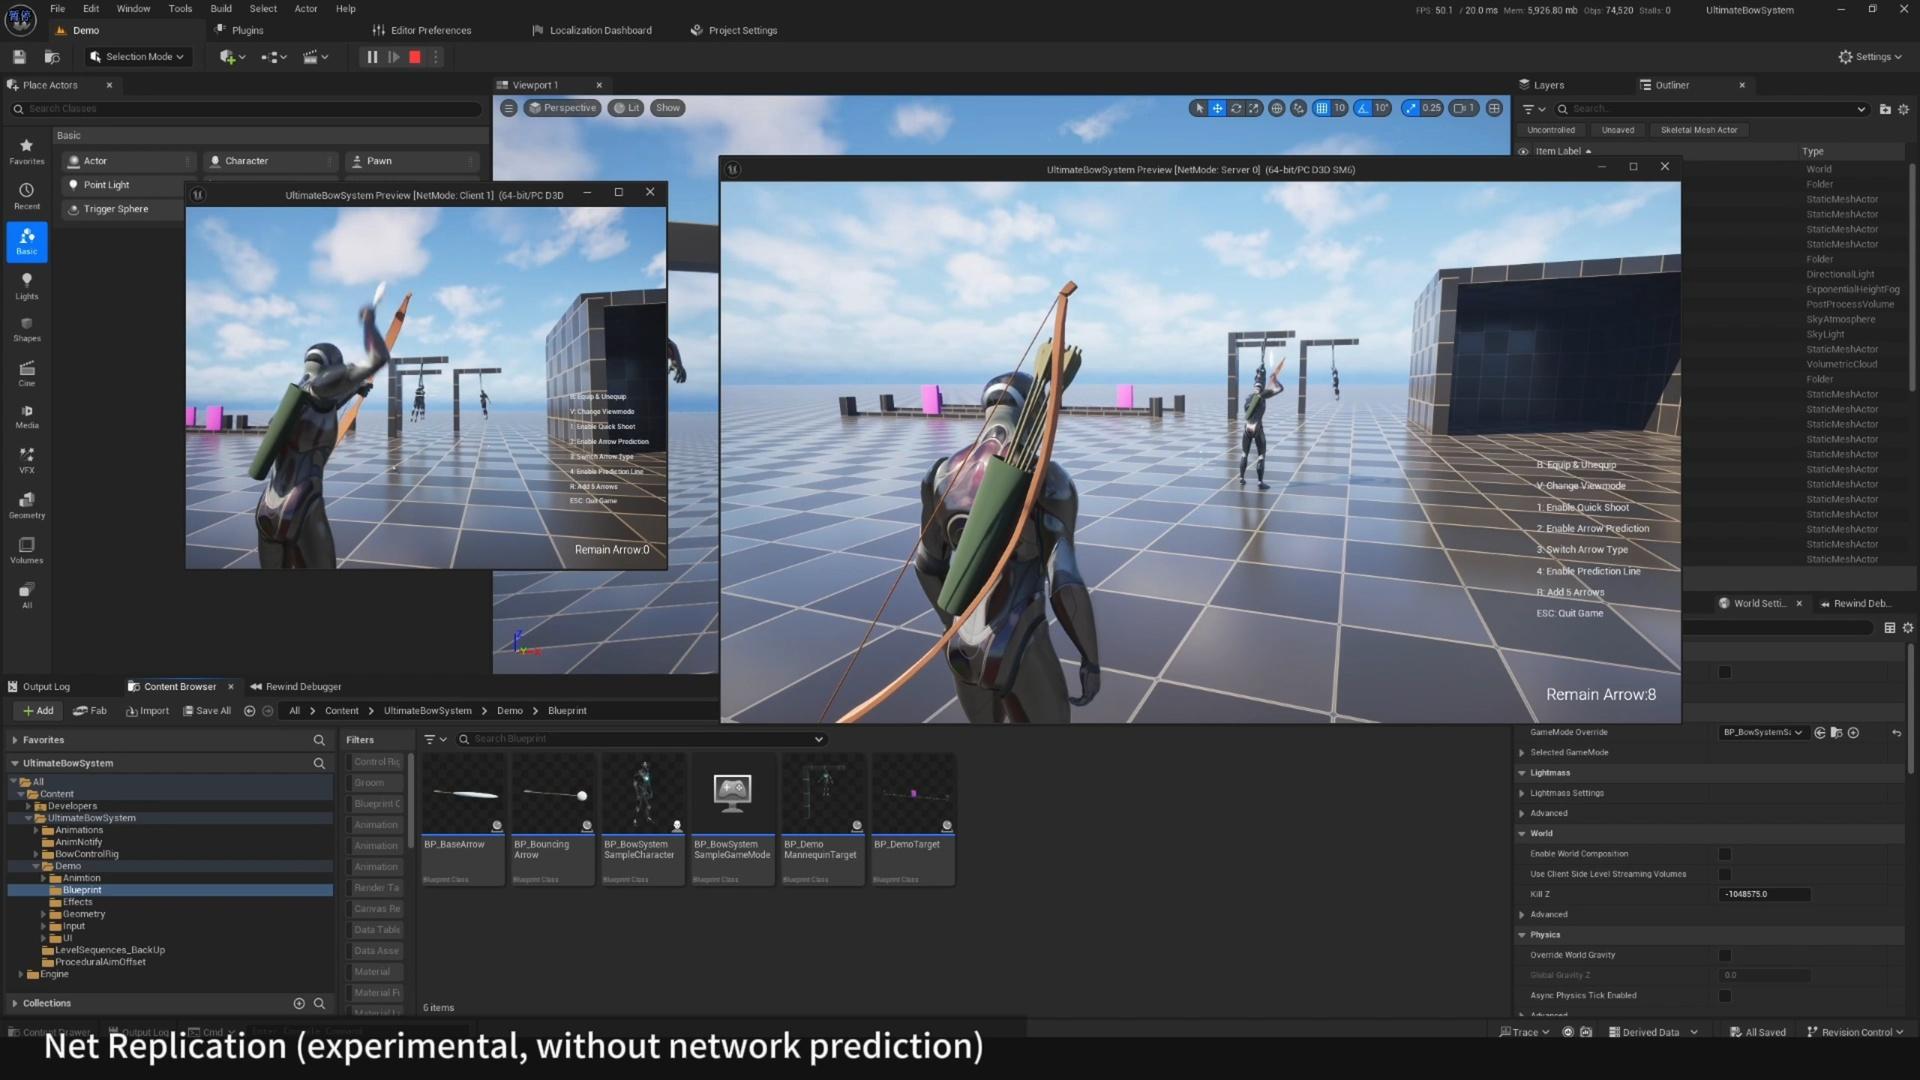Open the Lights category in Place Actors

[27, 285]
